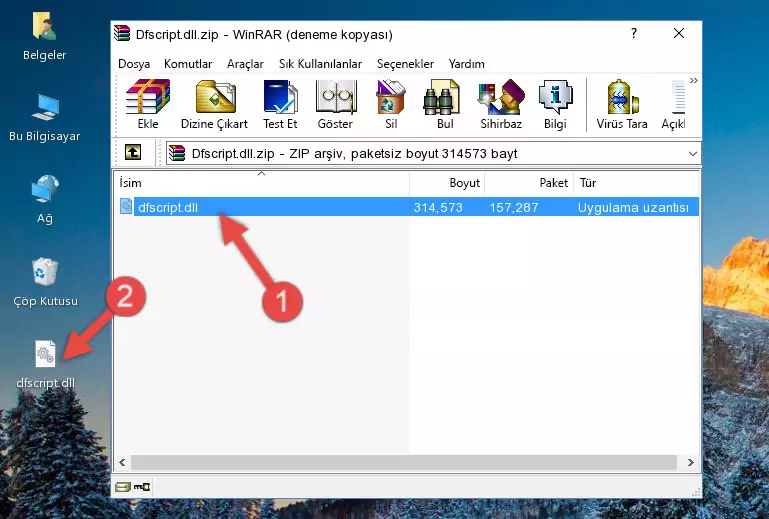Sort list by Boyut column
769x519 pixels.
(x=447, y=183)
